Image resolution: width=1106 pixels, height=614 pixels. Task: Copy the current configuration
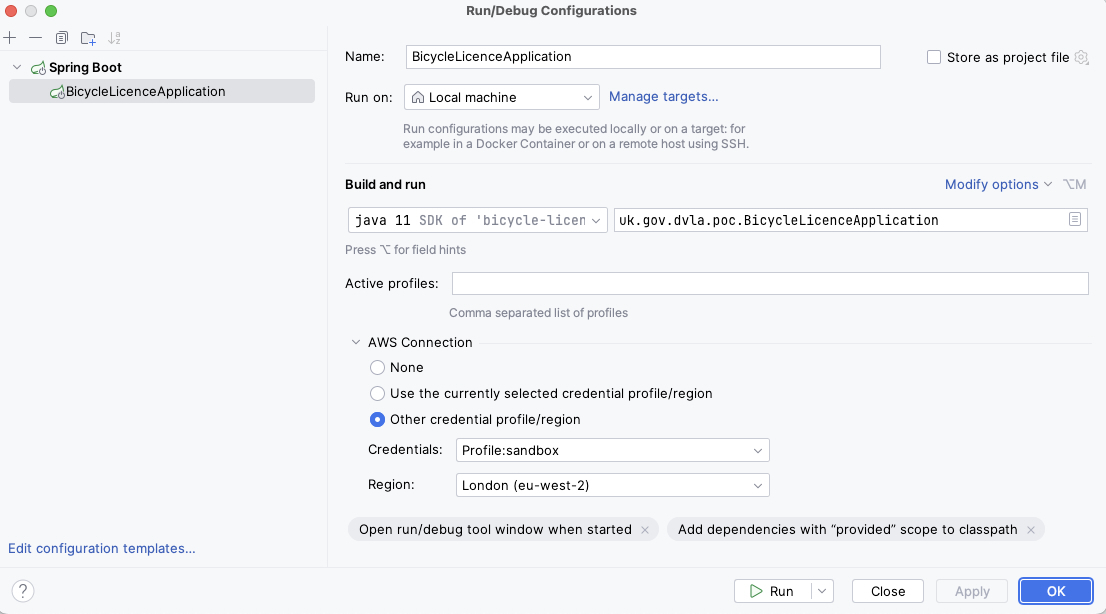[x=61, y=37]
